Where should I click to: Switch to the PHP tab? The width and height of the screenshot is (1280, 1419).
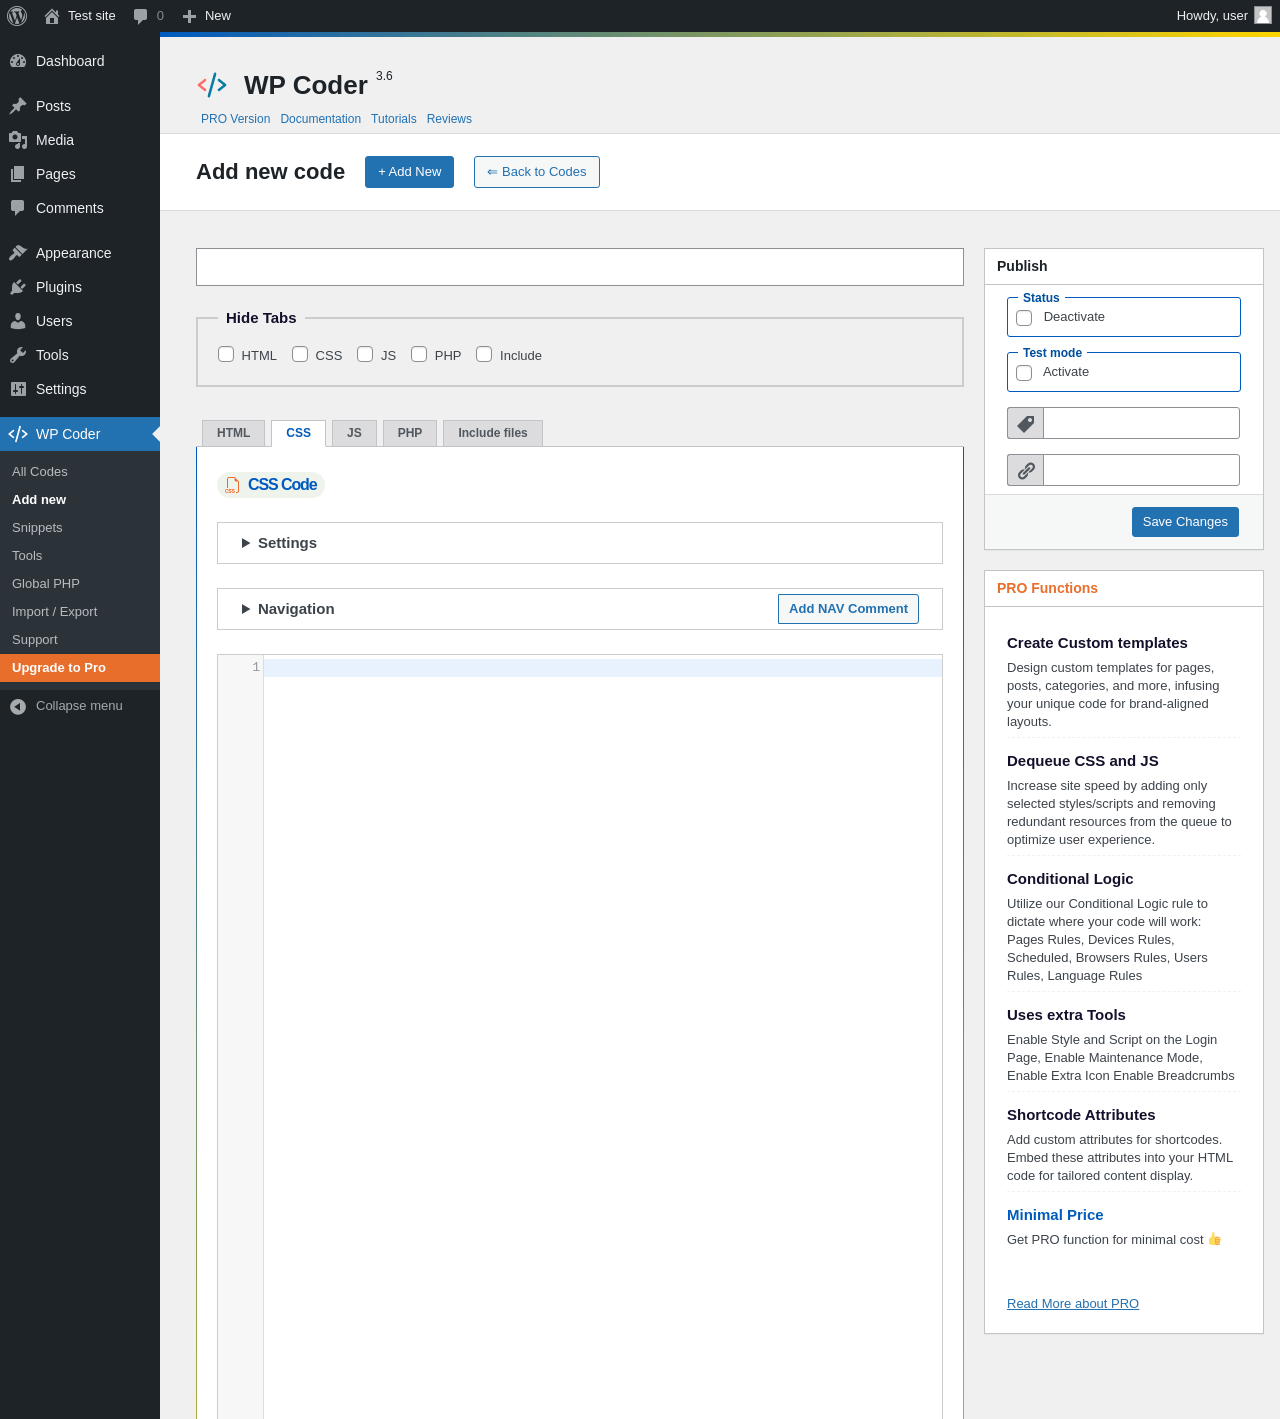pyautogui.click(x=410, y=433)
